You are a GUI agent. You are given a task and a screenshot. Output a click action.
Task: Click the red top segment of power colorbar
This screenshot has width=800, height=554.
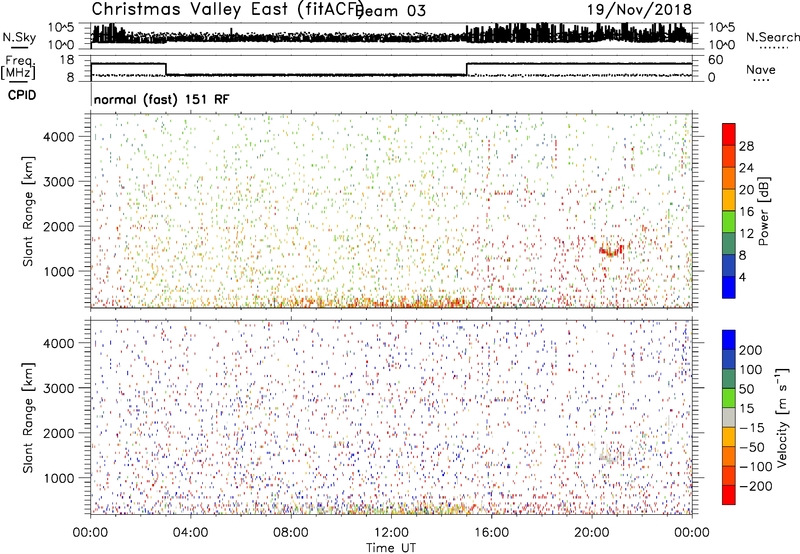(x=729, y=134)
